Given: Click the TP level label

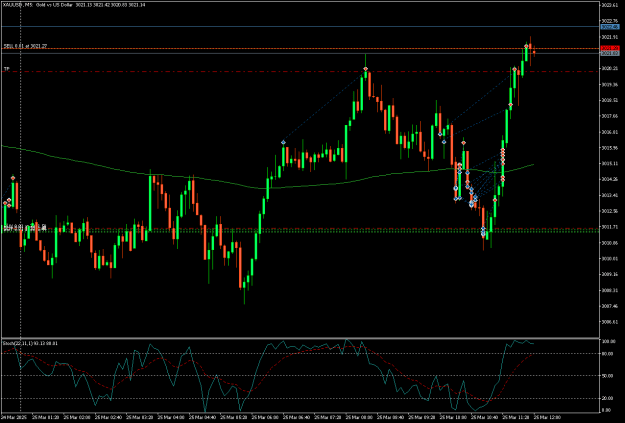Looking at the screenshot, I should point(6,69).
